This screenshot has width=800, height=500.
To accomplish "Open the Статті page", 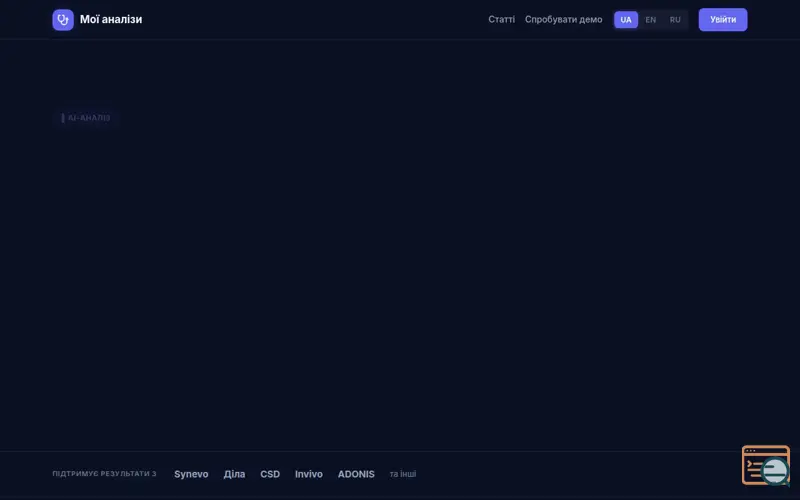I will (x=501, y=19).
